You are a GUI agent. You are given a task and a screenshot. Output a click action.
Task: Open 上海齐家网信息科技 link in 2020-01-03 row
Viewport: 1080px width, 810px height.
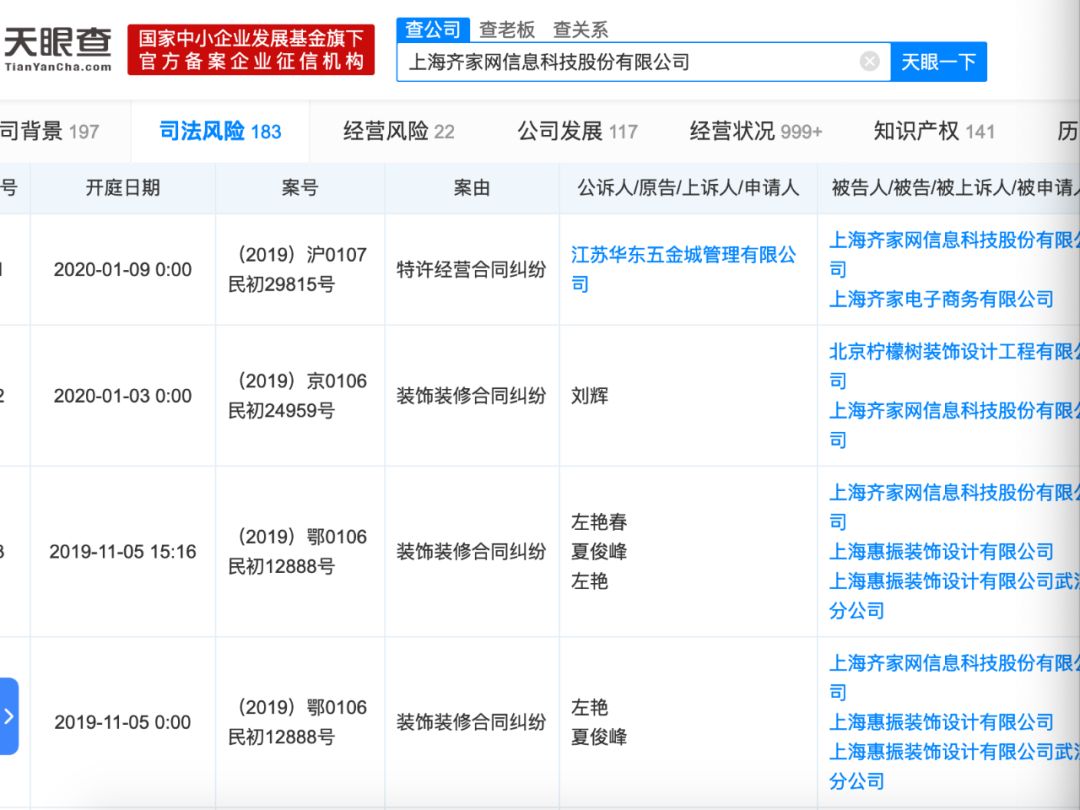pos(954,425)
